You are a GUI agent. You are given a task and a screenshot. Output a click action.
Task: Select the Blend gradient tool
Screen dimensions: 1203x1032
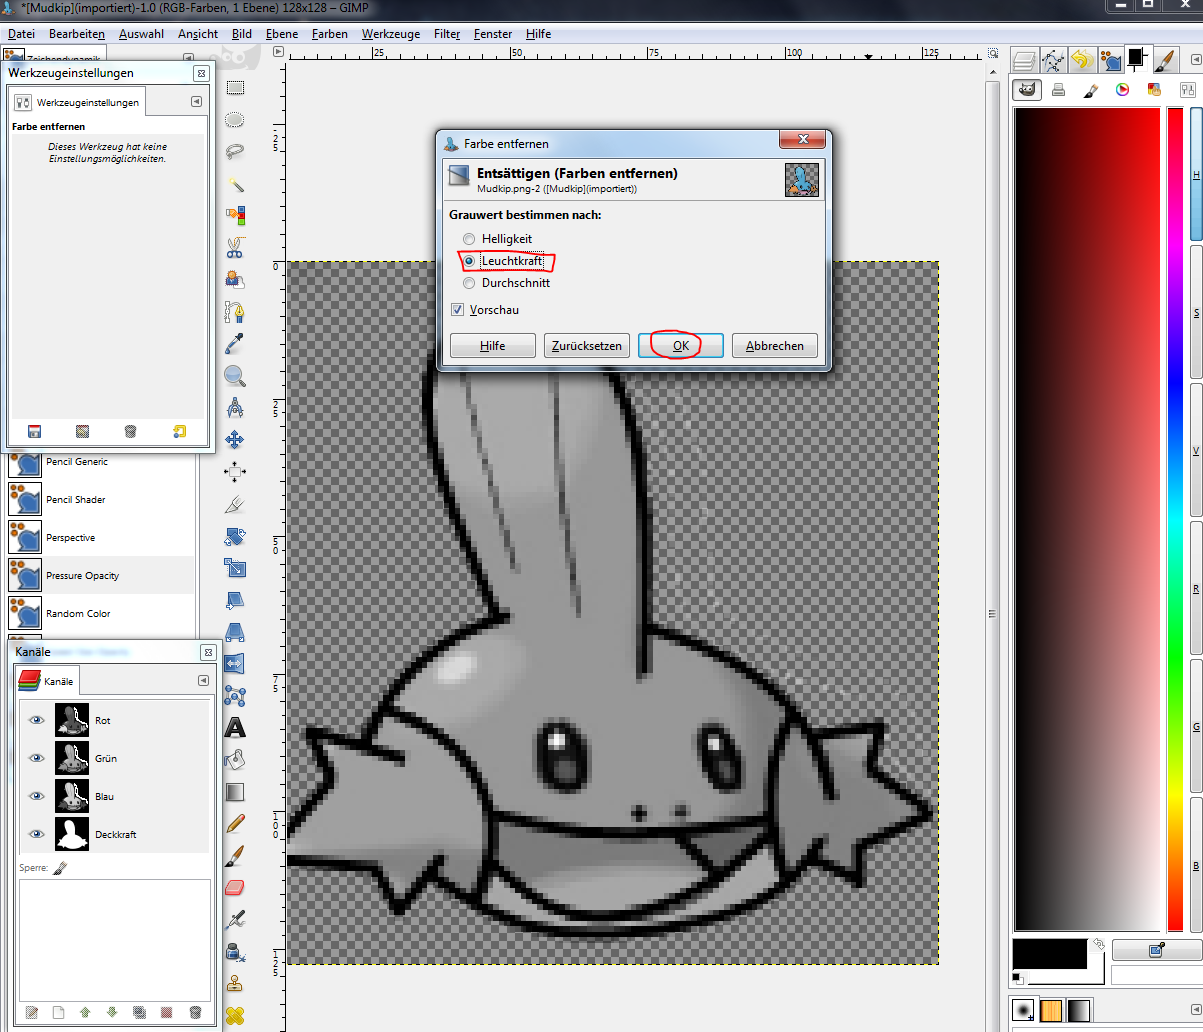click(235, 792)
